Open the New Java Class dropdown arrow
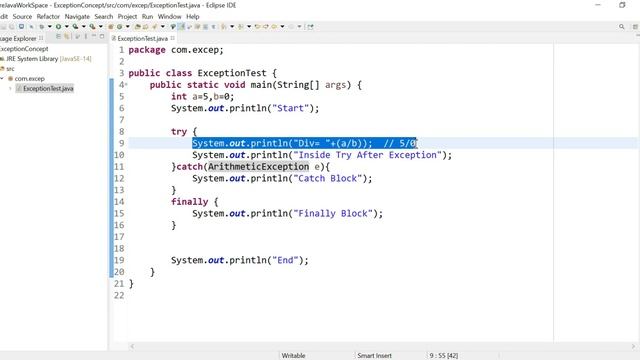Viewport: 640px width, 360px height. [x=128, y=27]
